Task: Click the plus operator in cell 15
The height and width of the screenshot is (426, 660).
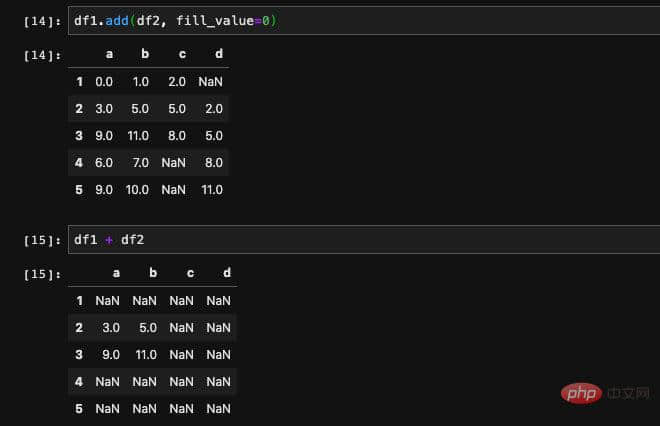Action: (x=109, y=240)
